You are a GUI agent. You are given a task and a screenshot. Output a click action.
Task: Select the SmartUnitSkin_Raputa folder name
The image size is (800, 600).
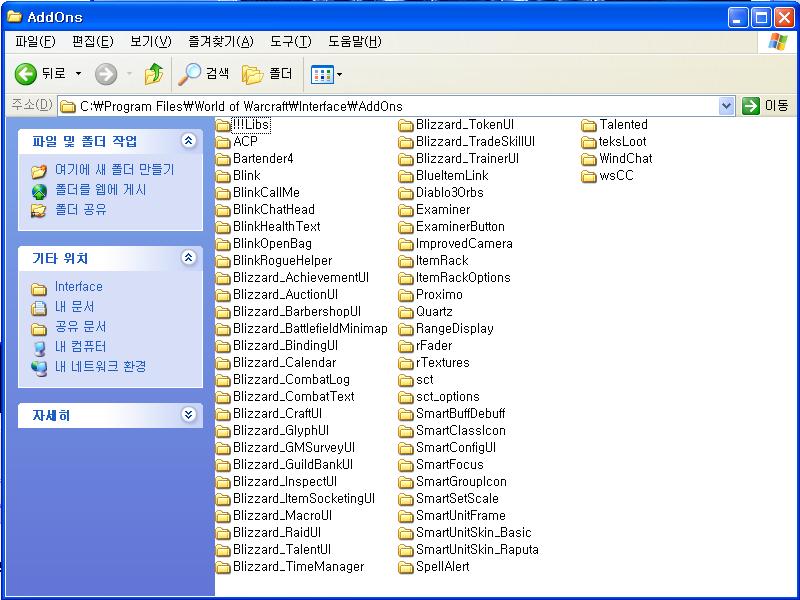click(477, 550)
